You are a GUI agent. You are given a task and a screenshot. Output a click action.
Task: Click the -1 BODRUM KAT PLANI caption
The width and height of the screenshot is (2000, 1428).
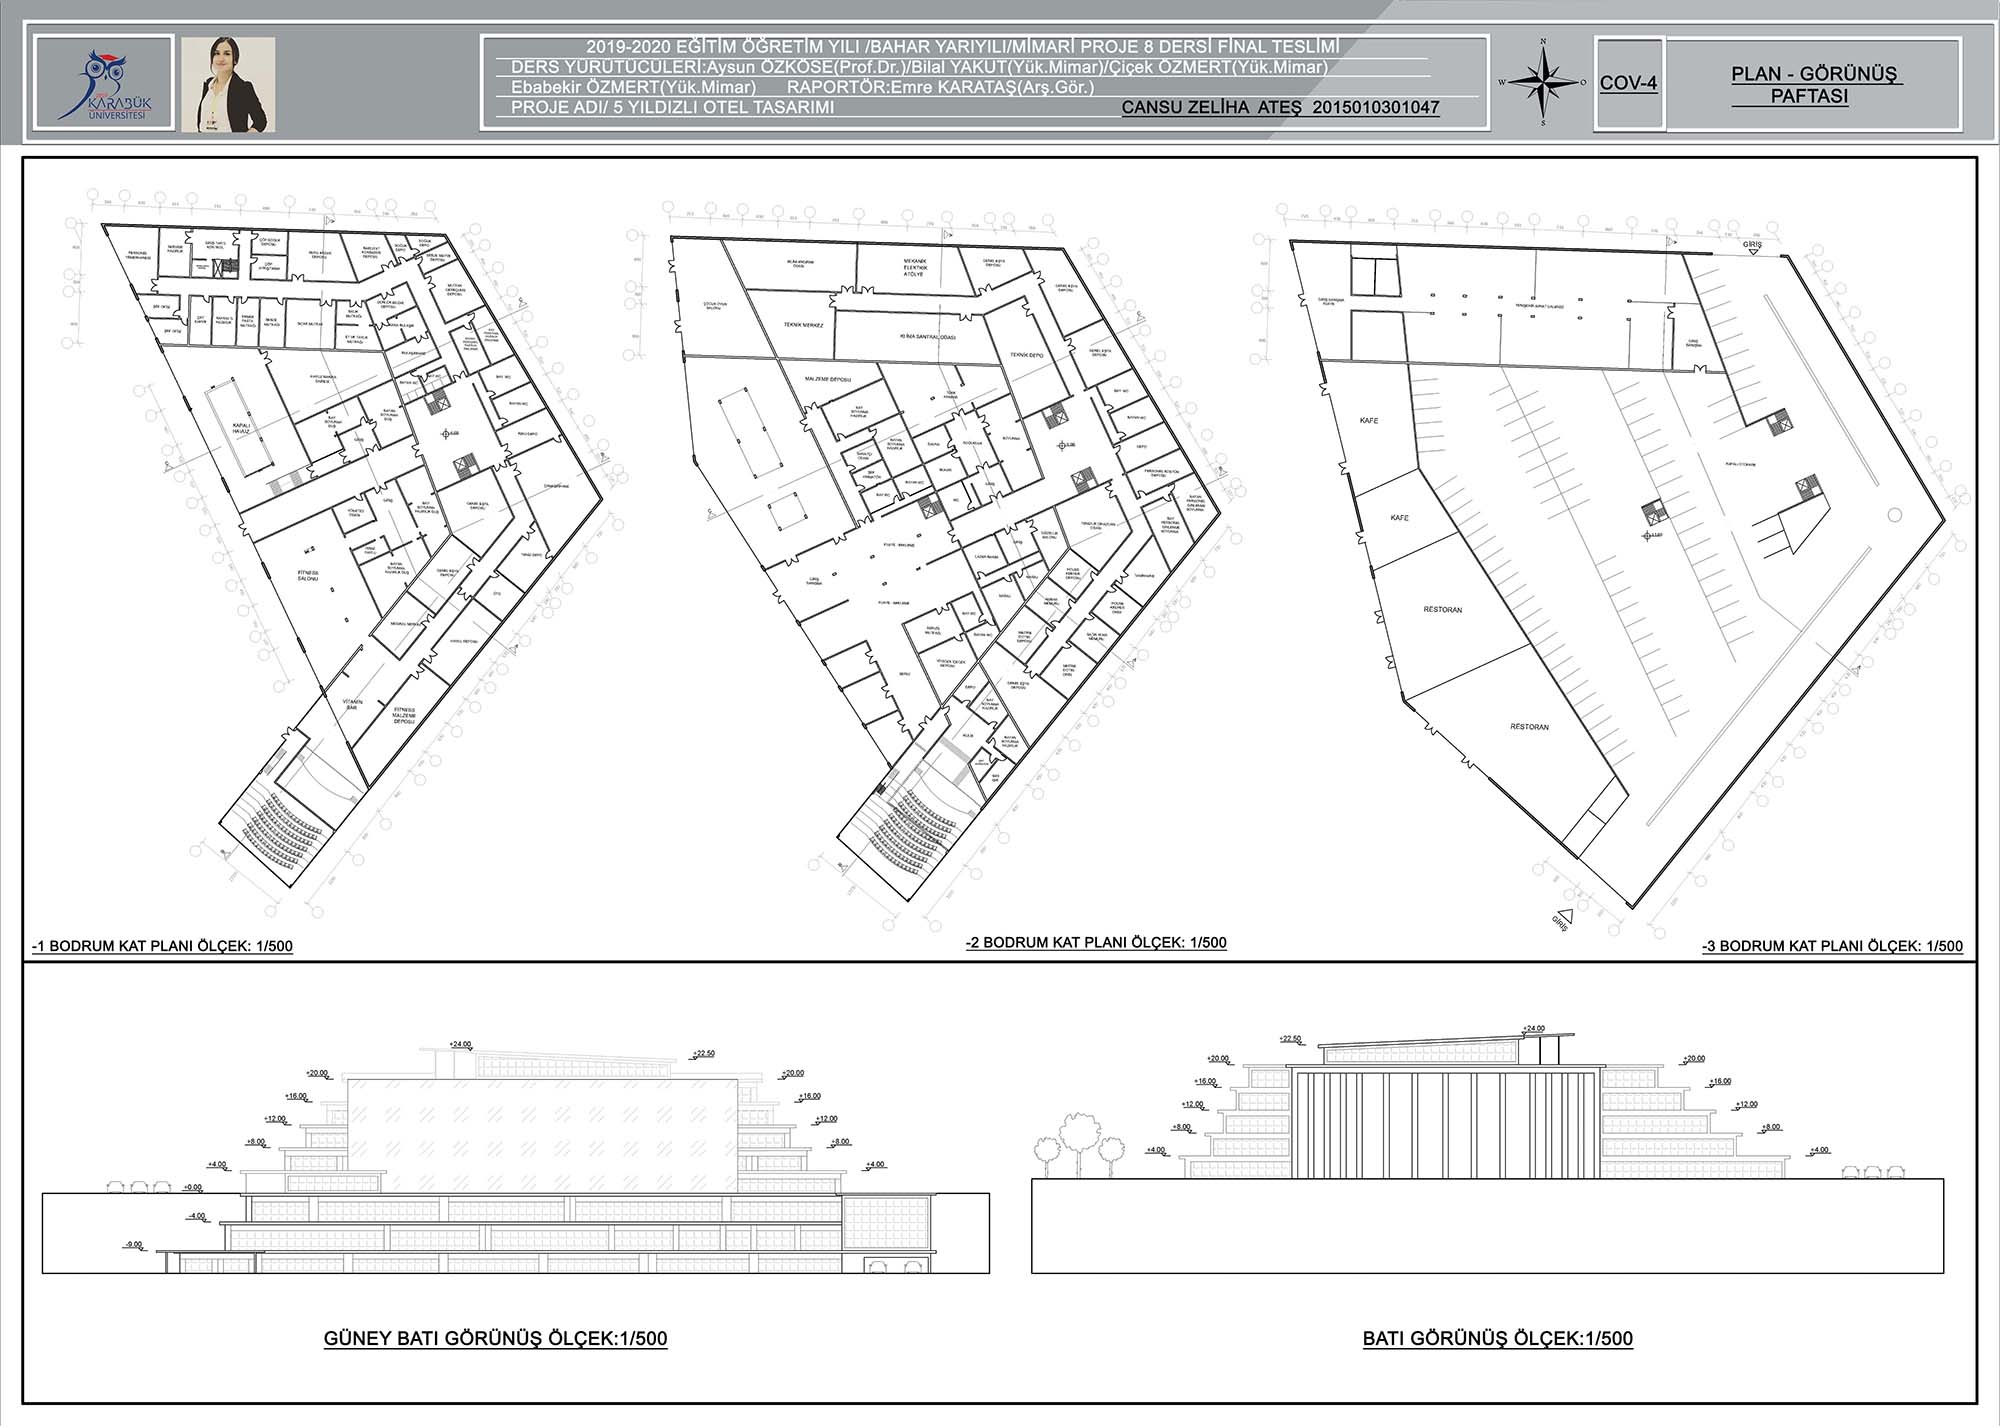pyautogui.click(x=162, y=945)
